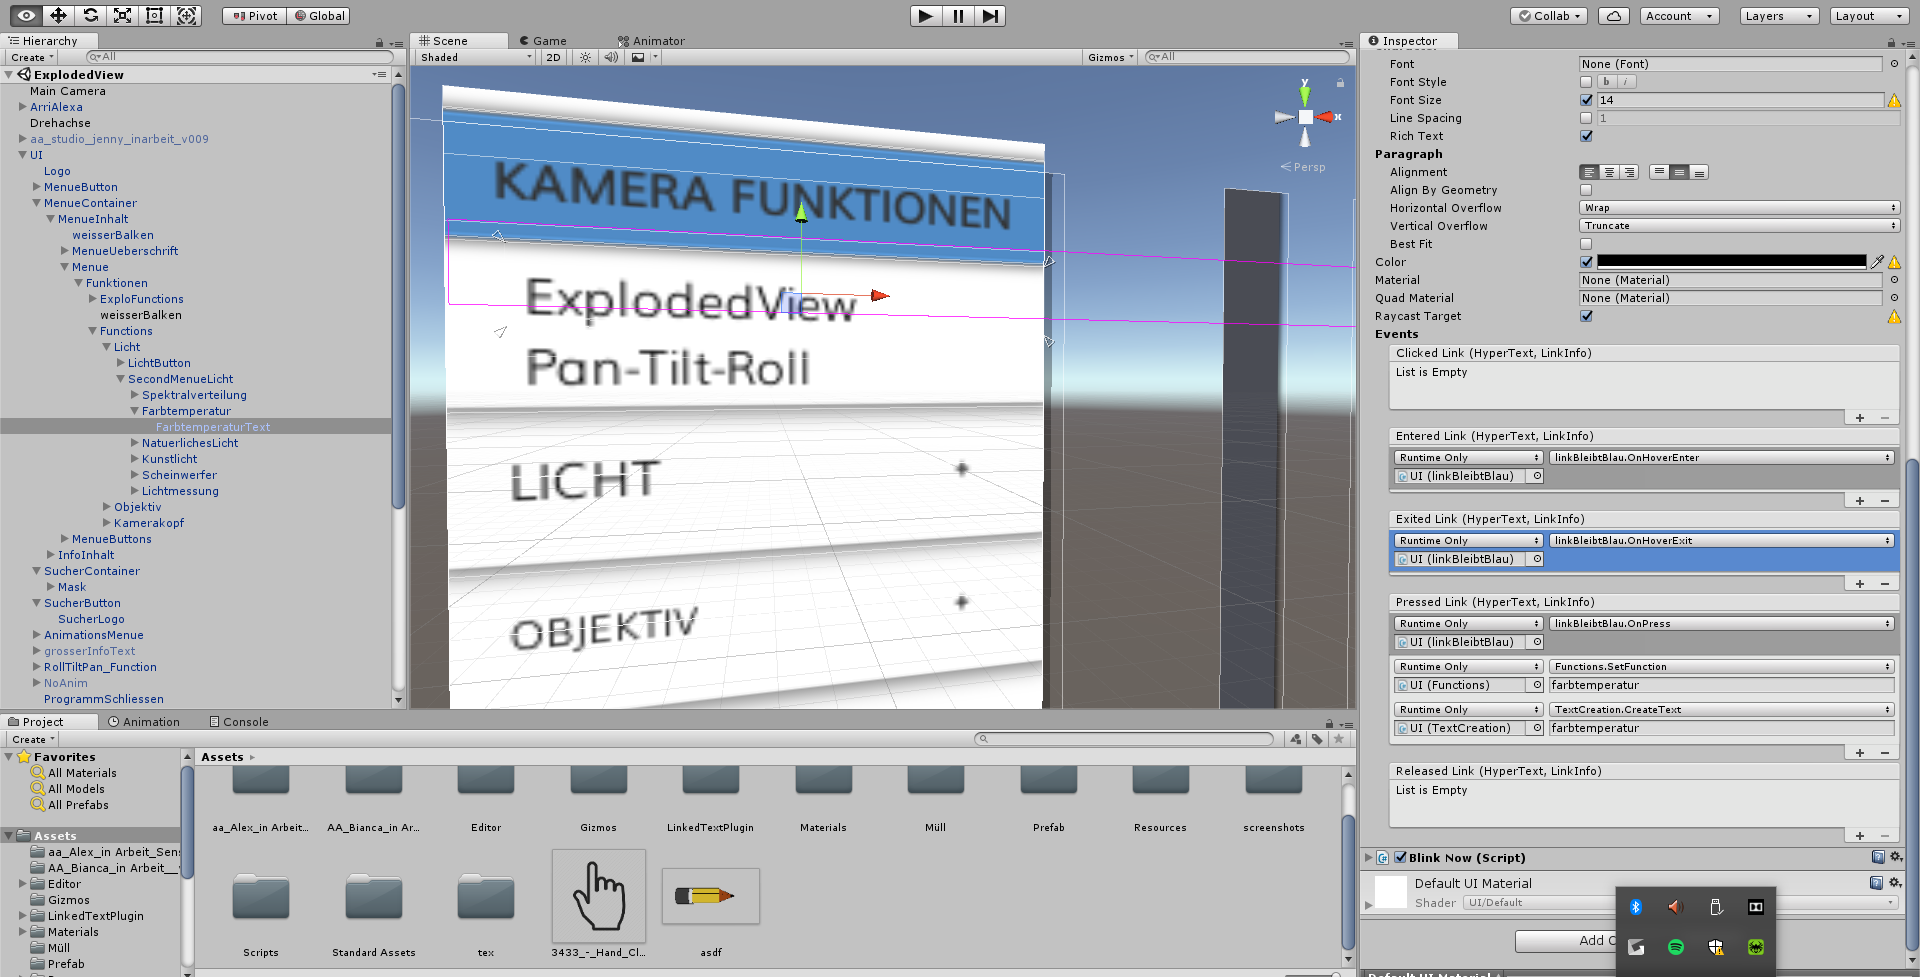Enable the Best Fit checkbox

point(1586,244)
